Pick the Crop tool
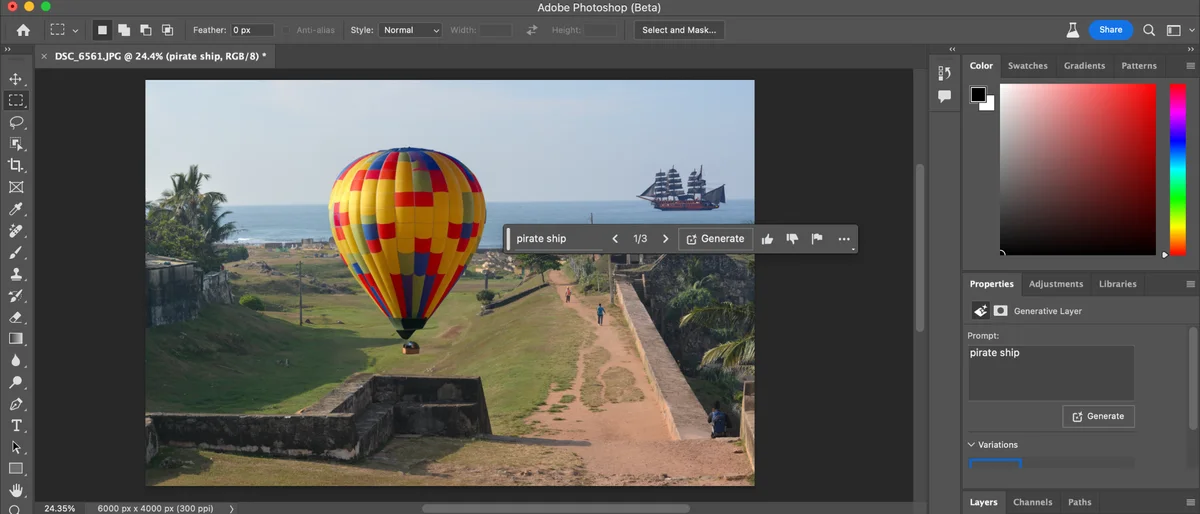The image size is (1200, 514). click(x=16, y=165)
